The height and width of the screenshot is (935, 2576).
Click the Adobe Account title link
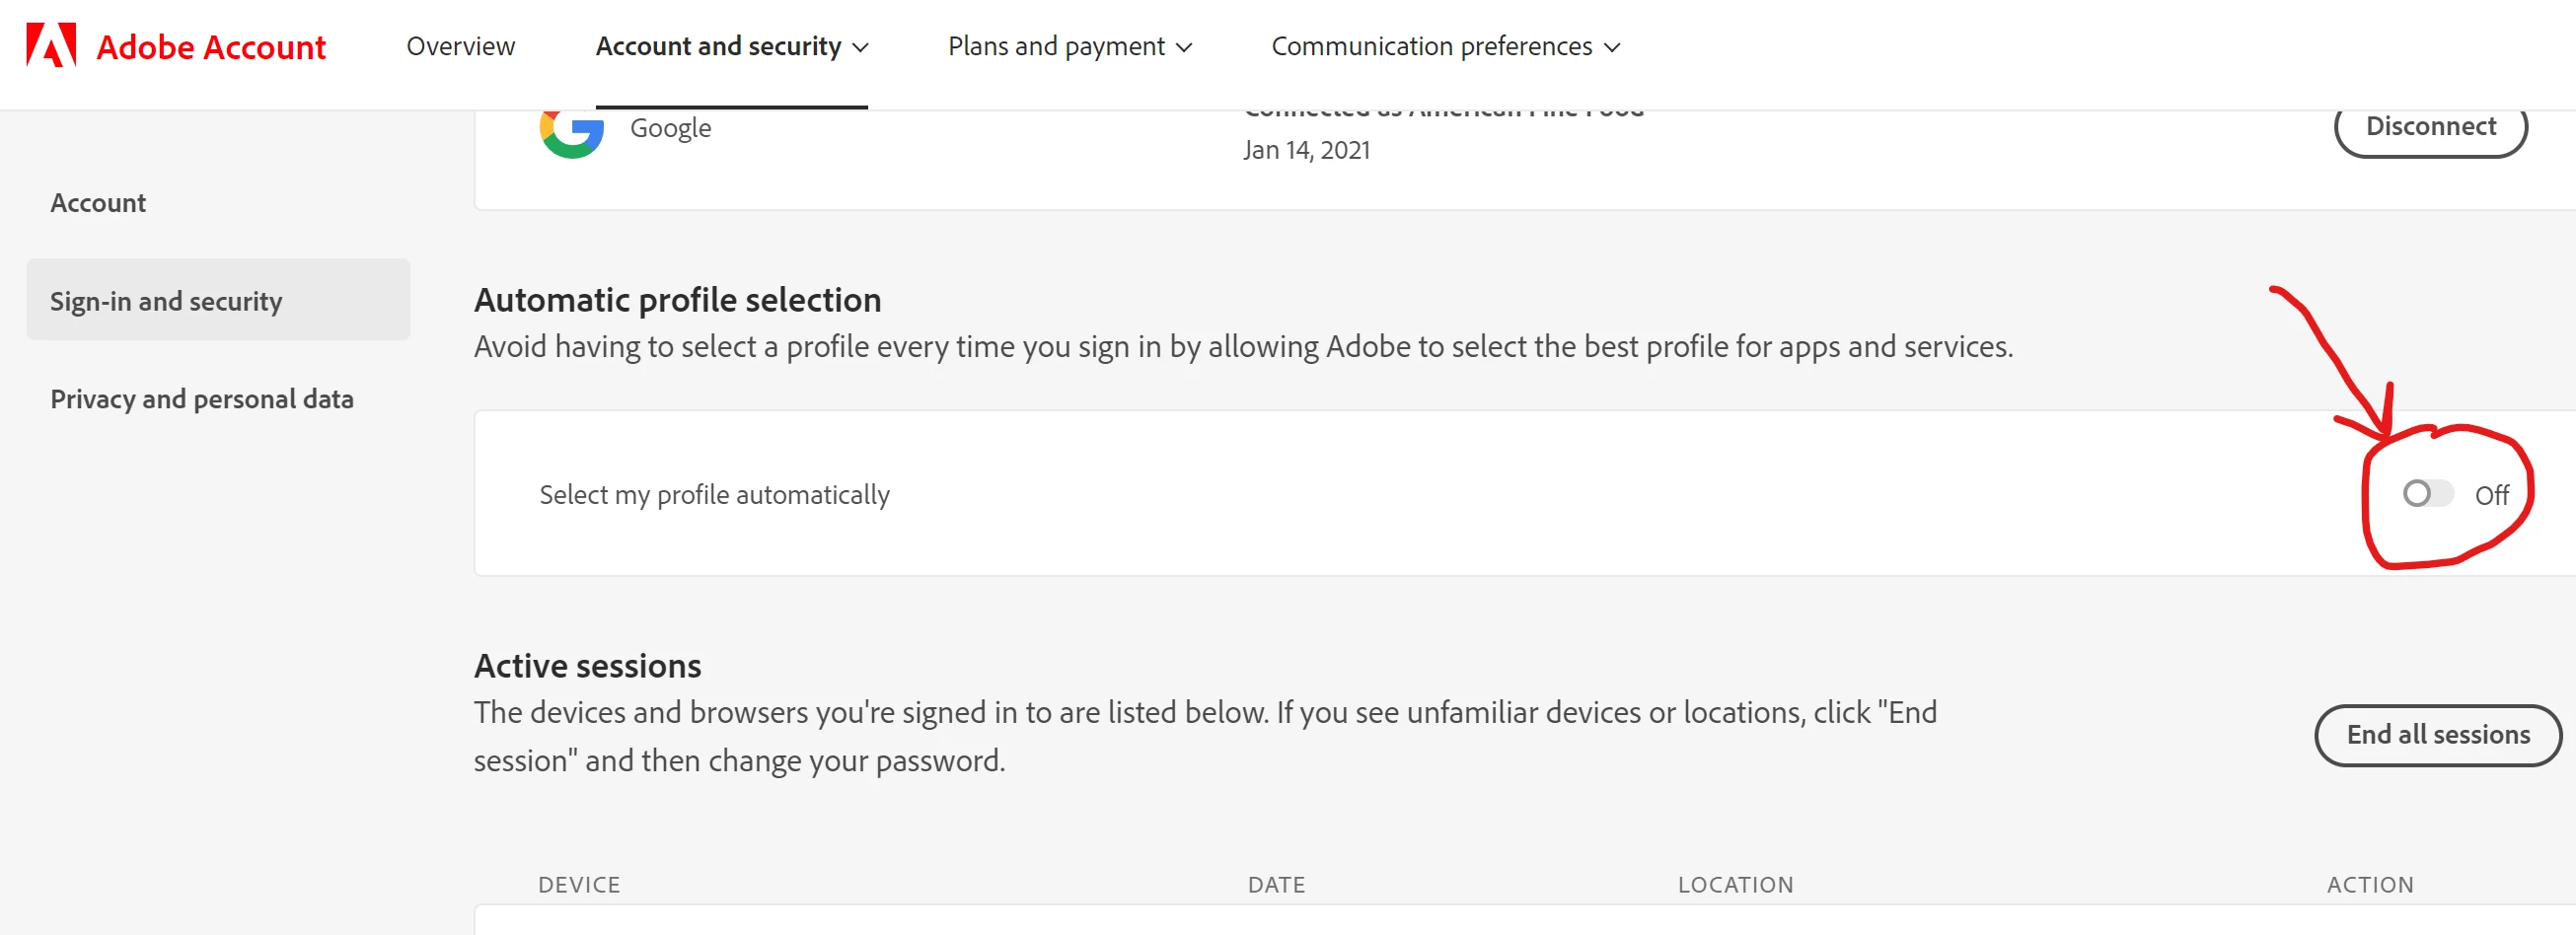pos(211,47)
